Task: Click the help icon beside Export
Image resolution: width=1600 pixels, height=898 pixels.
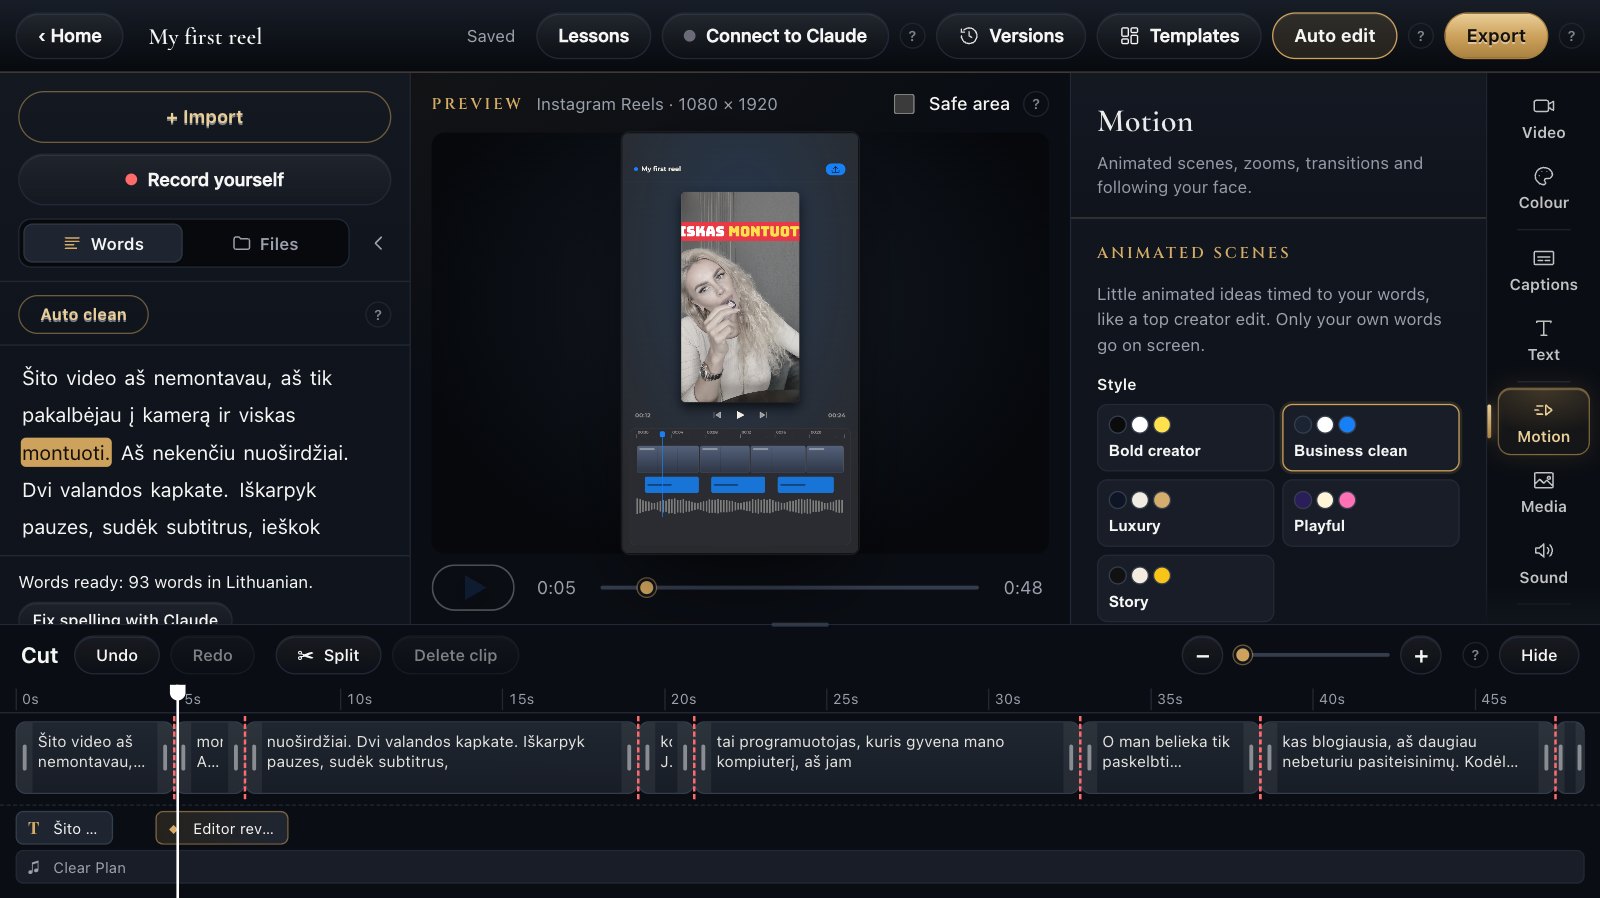Action: click(1571, 36)
